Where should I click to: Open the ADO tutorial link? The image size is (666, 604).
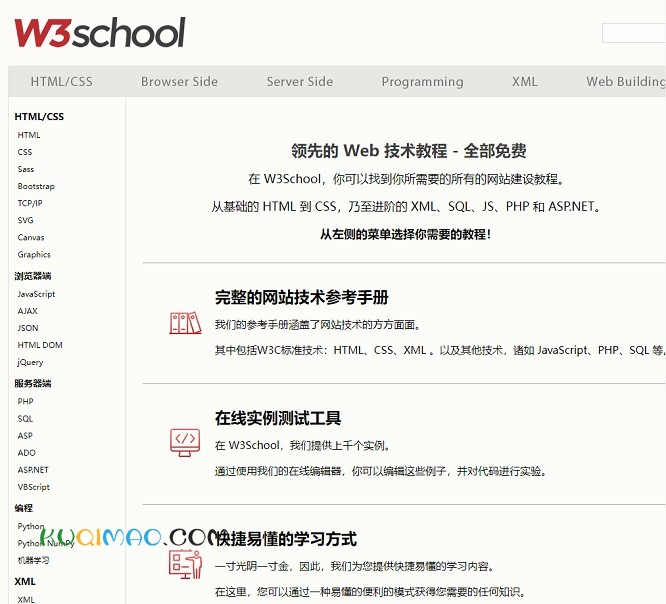26,453
